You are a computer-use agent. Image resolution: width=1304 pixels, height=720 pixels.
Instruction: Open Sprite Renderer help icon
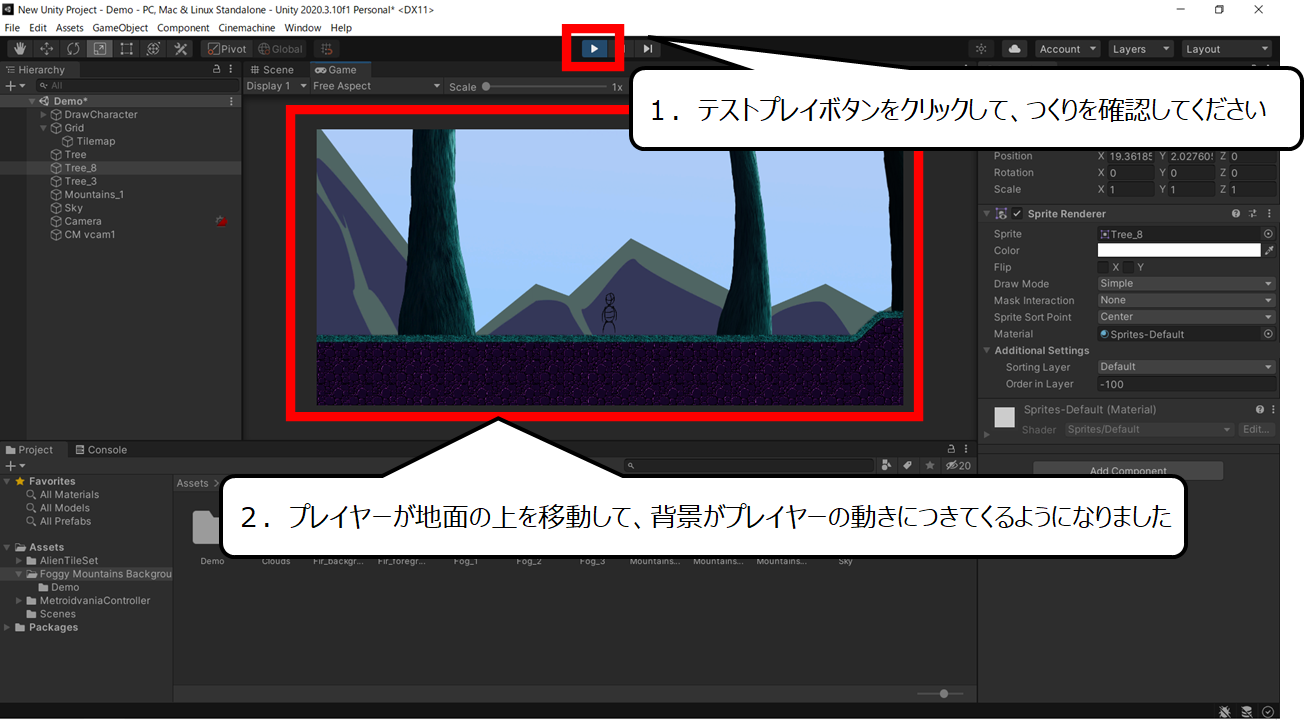(x=1236, y=213)
